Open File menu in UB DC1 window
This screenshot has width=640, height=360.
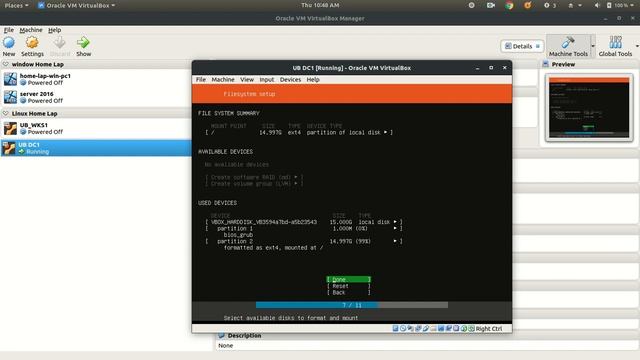click(x=200, y=80)
